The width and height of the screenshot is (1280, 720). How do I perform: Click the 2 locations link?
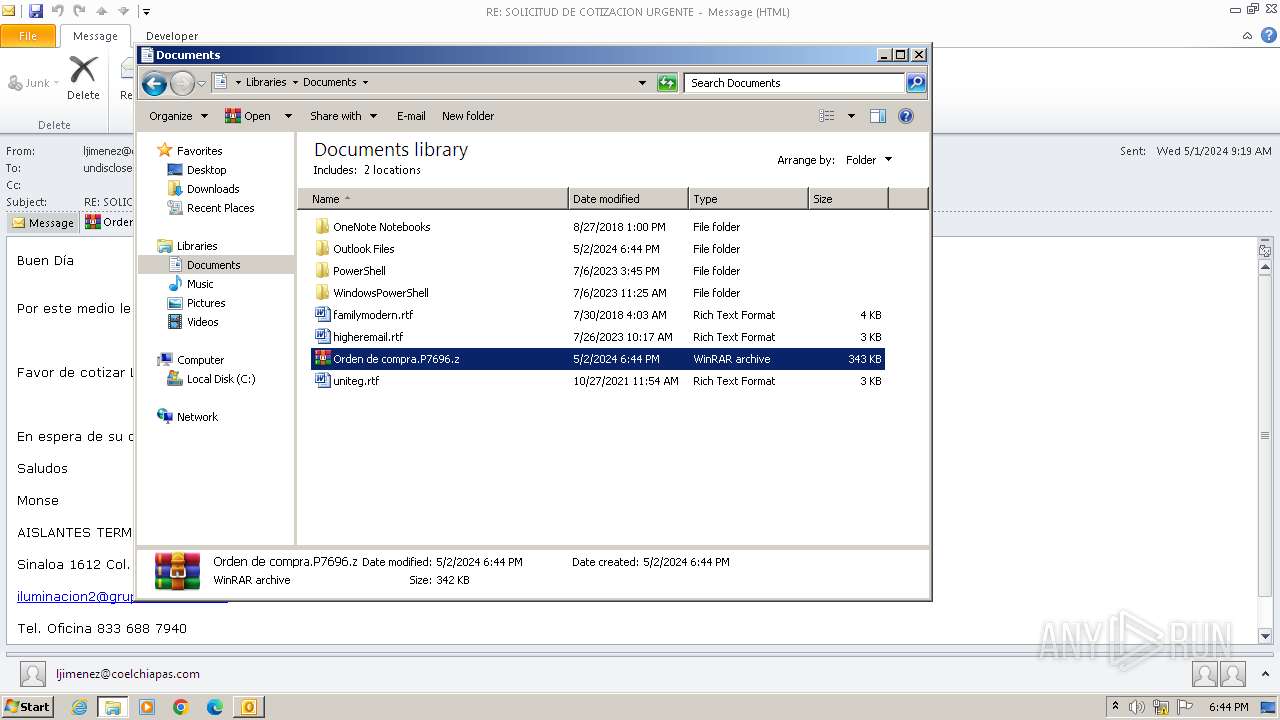point(392,170)
